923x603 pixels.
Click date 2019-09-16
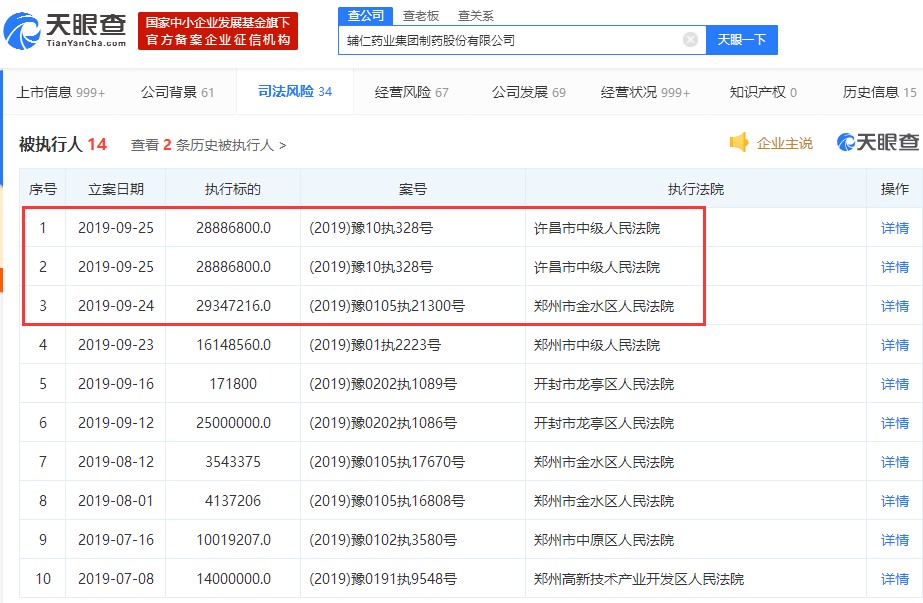click(116, 384)
